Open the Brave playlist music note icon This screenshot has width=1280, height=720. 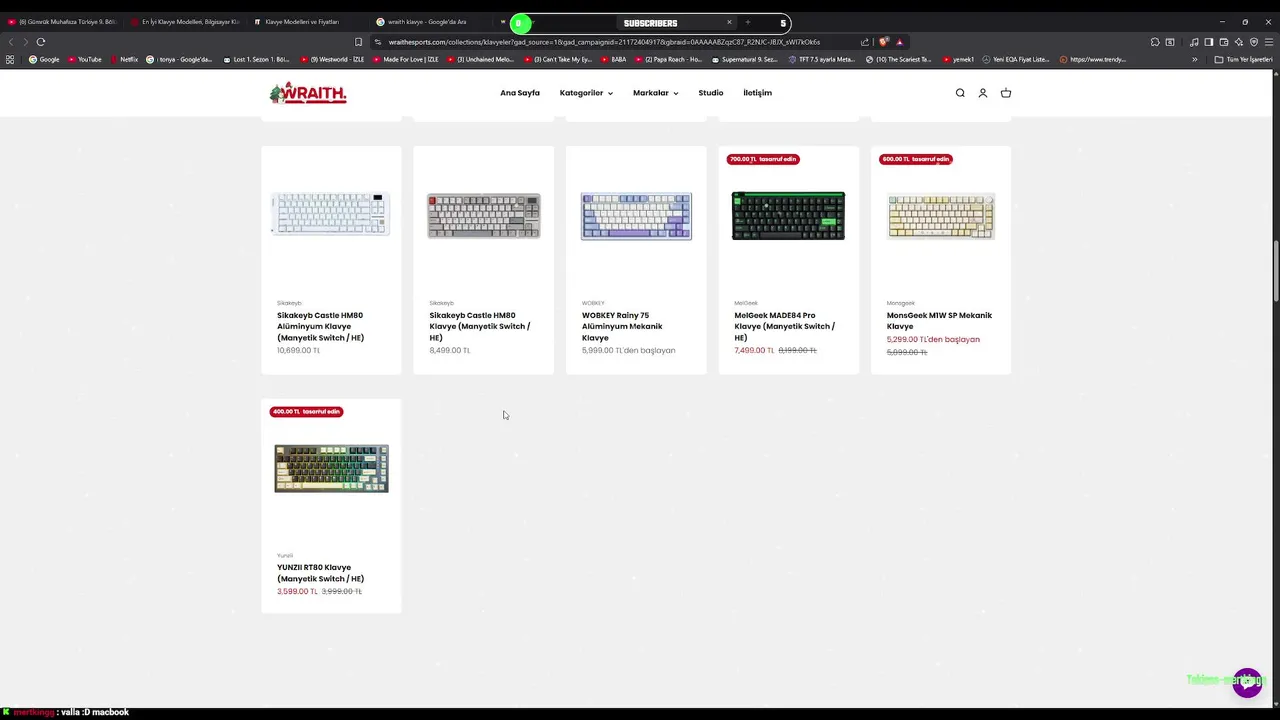[x=1194, y=42]
